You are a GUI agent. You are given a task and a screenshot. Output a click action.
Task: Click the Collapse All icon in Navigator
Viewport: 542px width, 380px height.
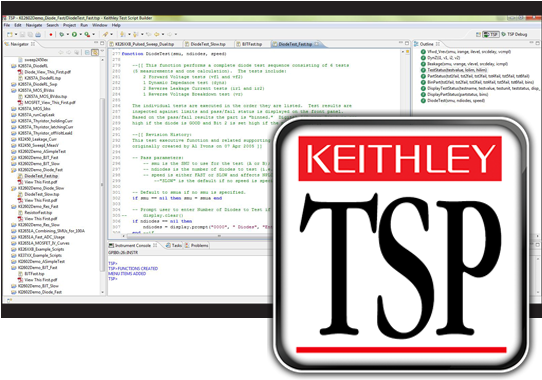(87, 52)
